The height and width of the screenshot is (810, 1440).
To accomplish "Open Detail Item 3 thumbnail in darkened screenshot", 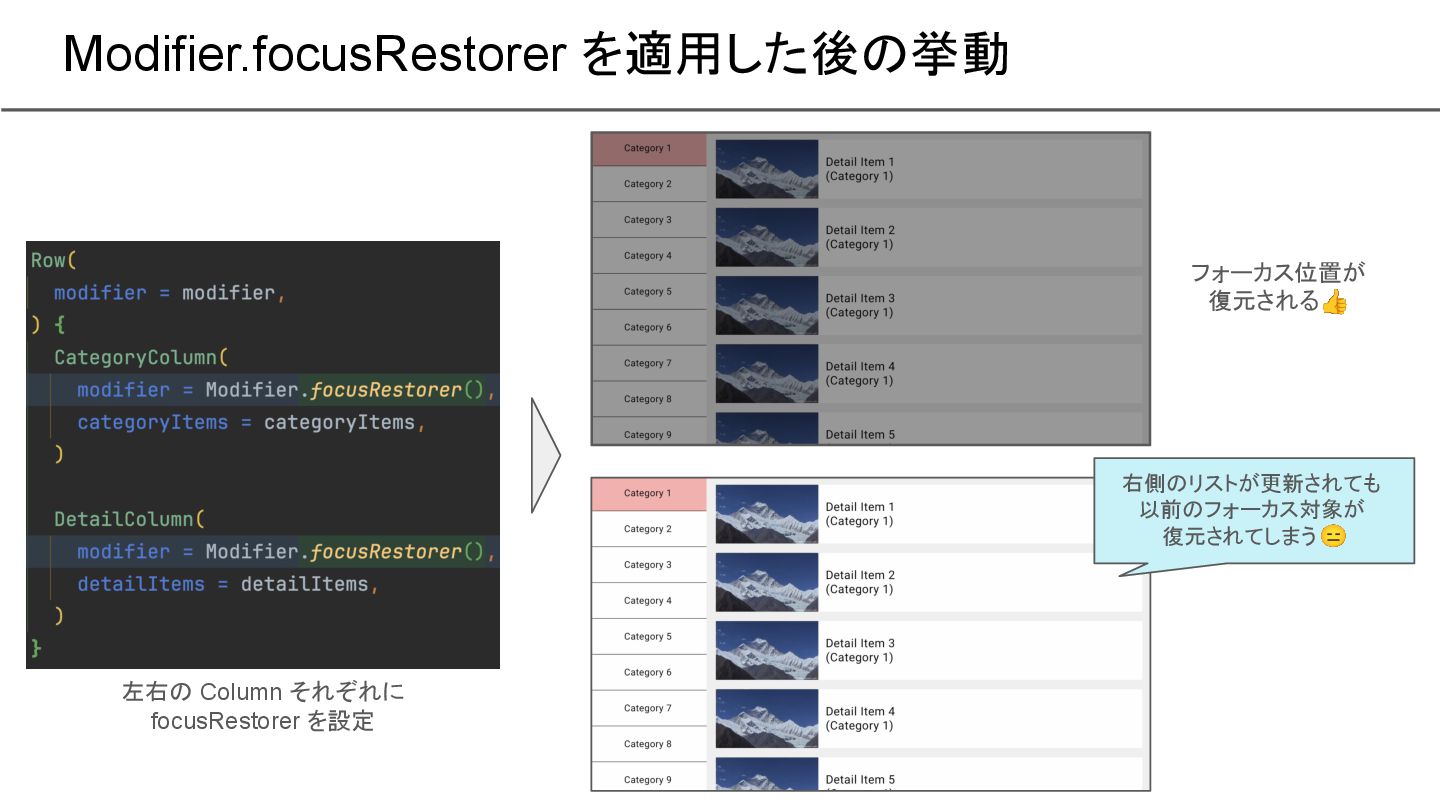I will pos(767,305).
